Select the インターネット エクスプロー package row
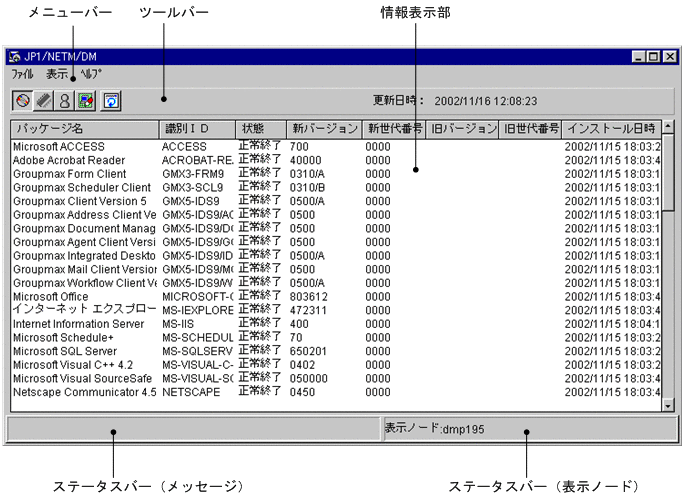Screen dimensions: 685x499 click(x=336, y=310)
